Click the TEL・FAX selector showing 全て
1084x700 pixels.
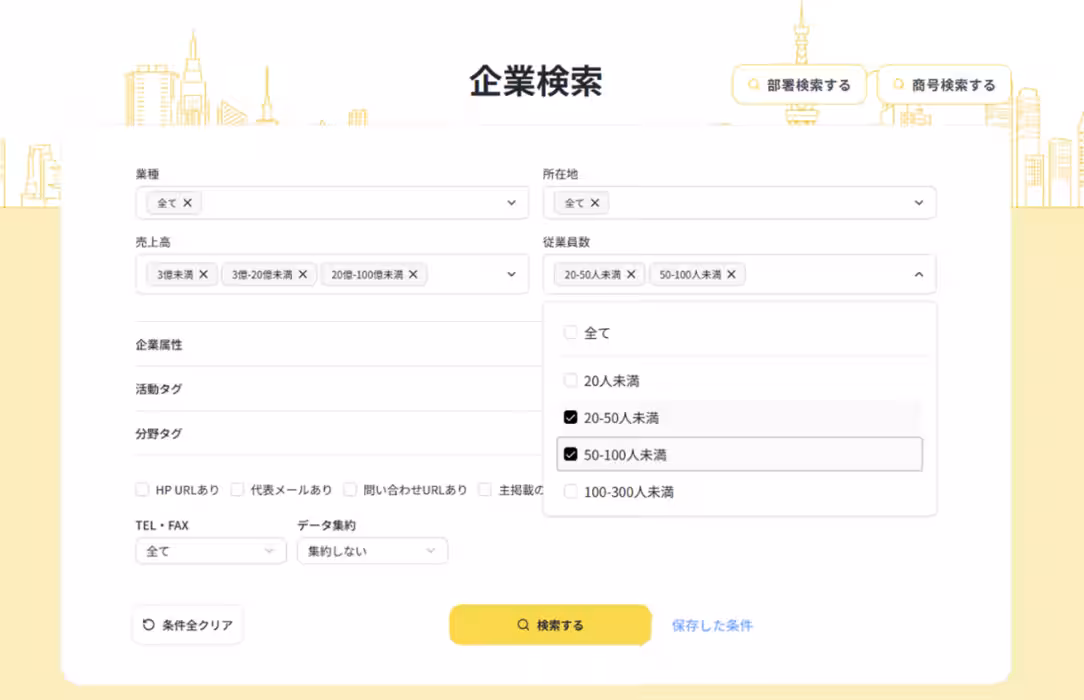pyautogui.click(x=210, y=551)
